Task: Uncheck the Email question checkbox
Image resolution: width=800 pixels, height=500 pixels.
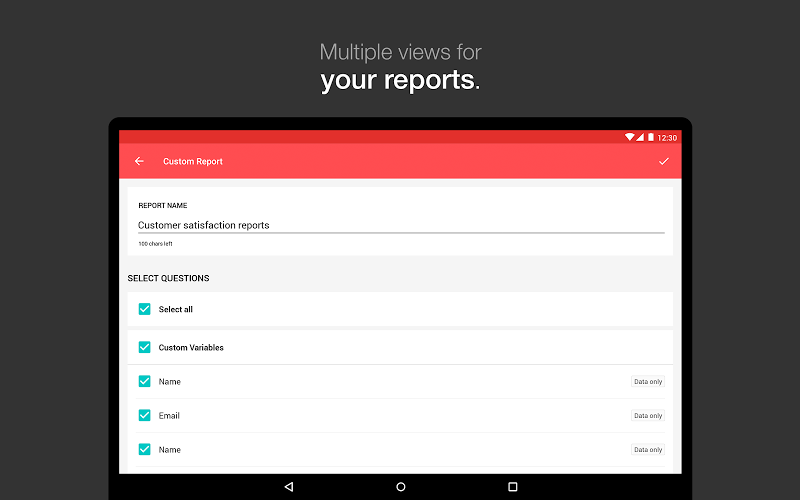Action: 144,415
